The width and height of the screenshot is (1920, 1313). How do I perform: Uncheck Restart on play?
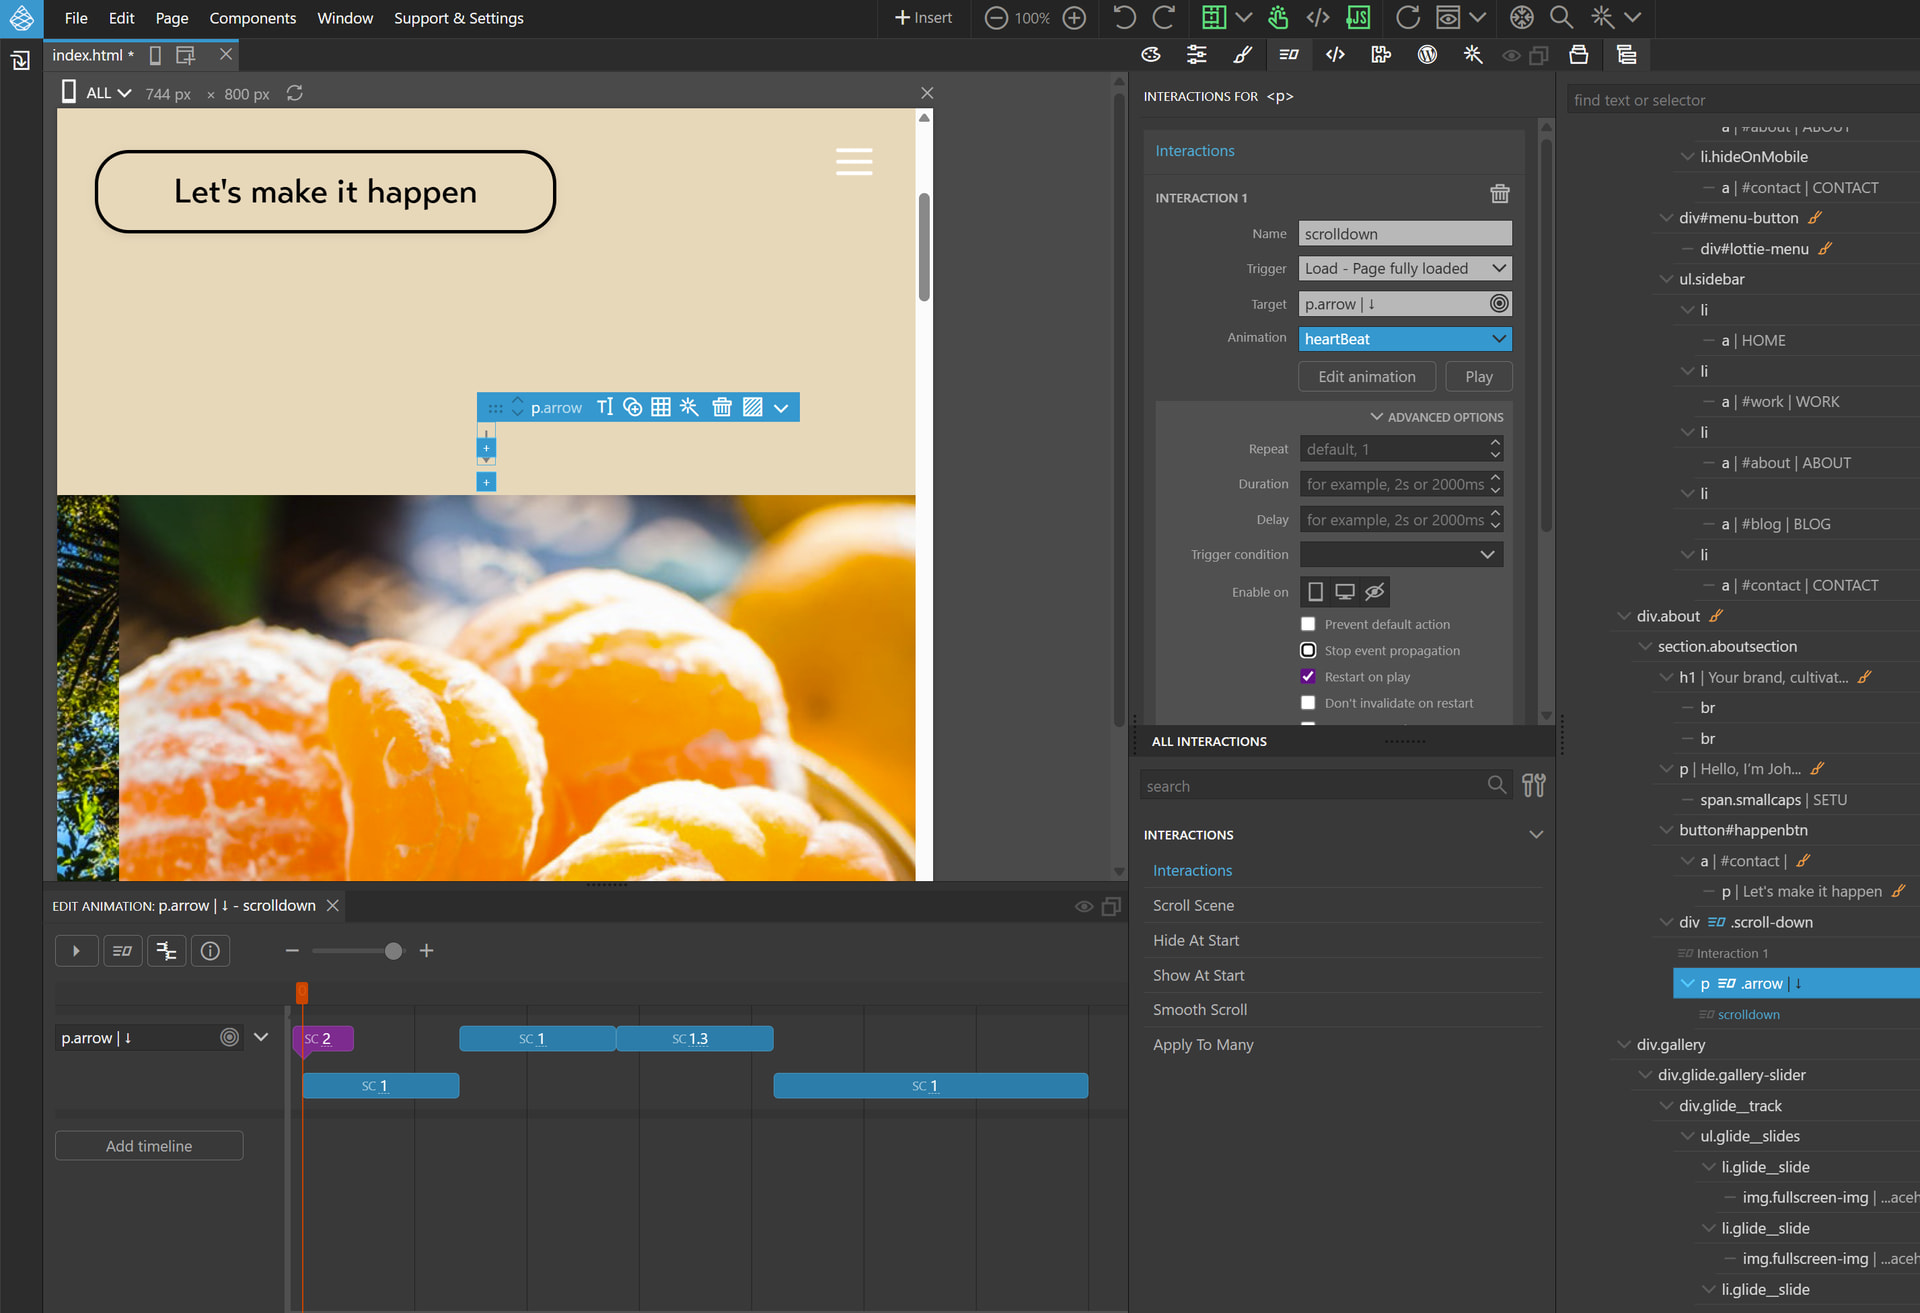pyautogui.click(x=1308, y=676)
